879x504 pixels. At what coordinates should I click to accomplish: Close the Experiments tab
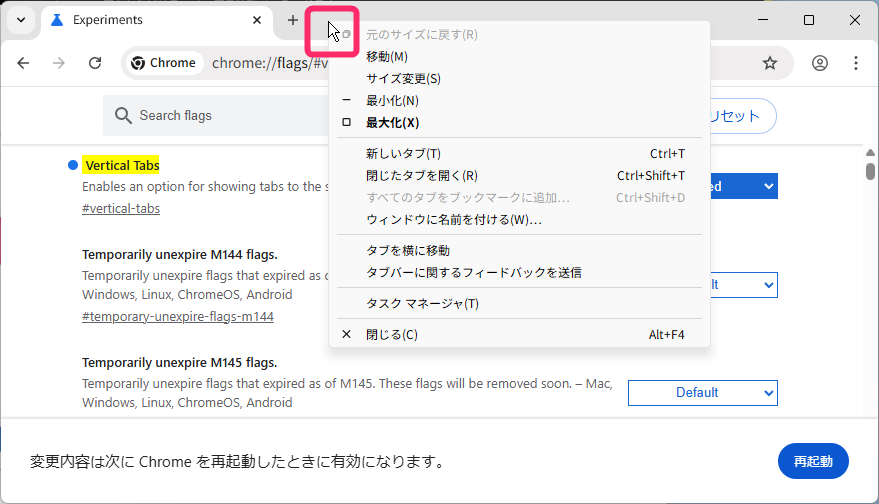pos(257,20)
